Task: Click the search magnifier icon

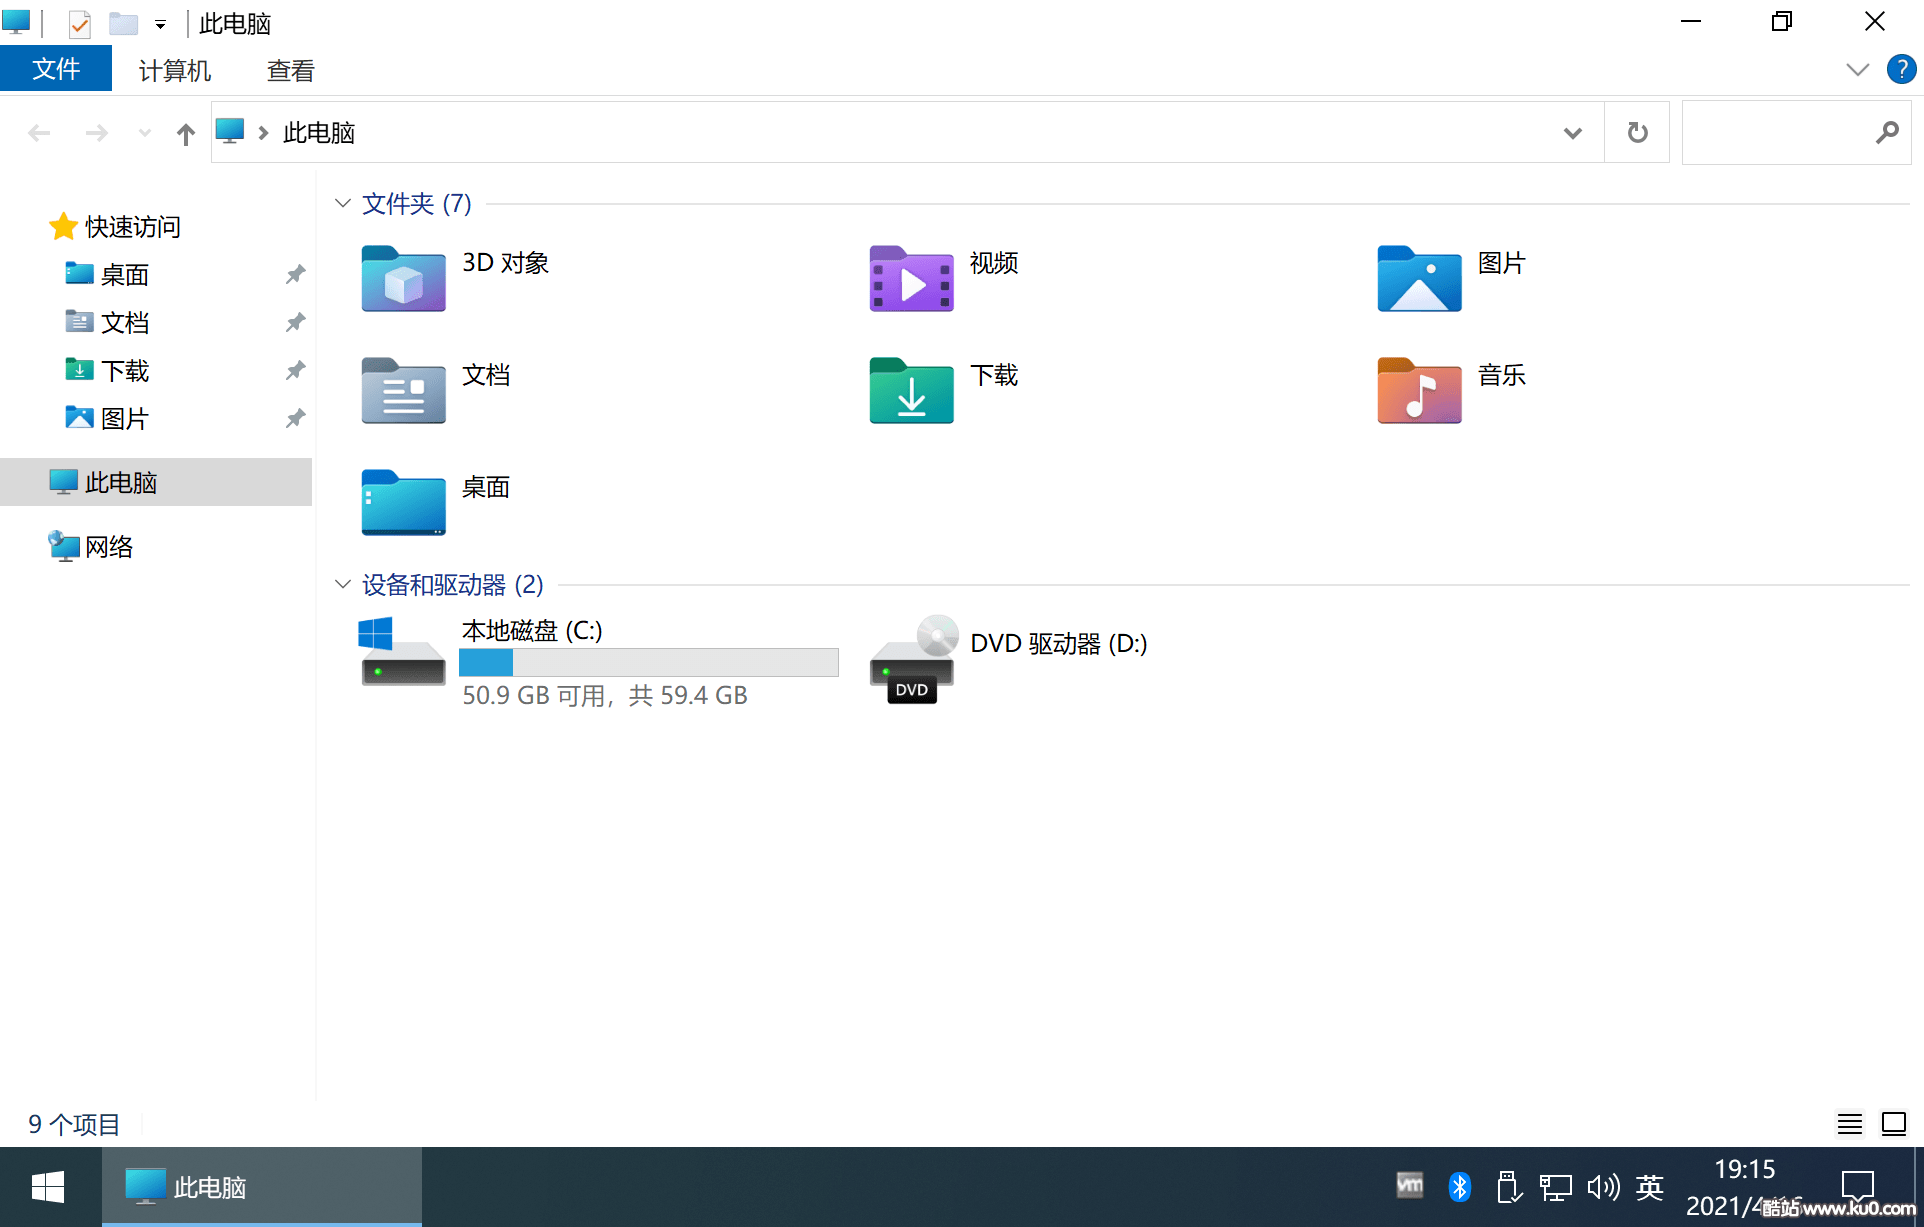Action: 1887,132
